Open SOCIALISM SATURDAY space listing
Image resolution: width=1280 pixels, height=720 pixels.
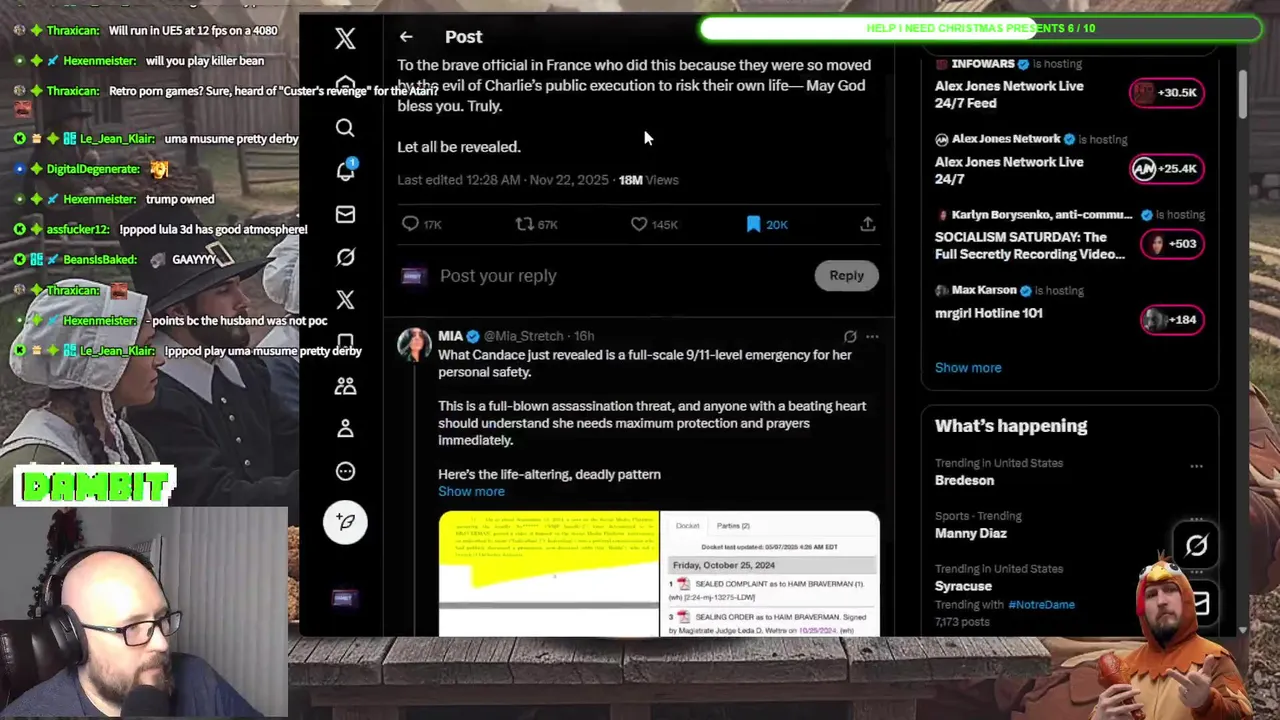[1030, 245]
